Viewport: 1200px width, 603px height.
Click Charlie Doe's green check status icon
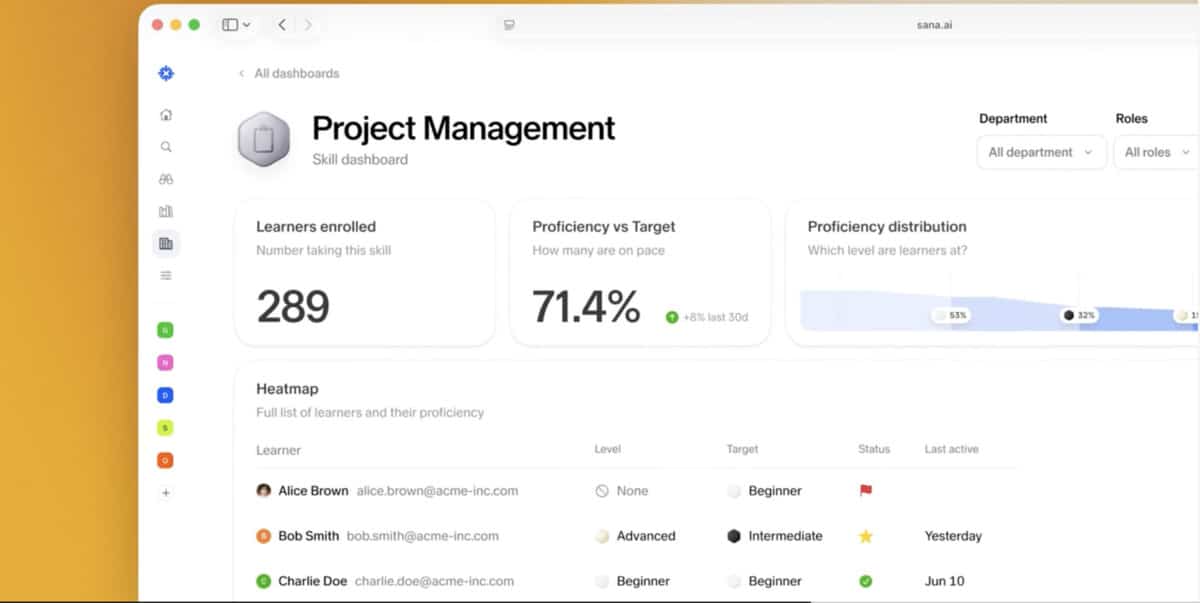coord(866,581)
